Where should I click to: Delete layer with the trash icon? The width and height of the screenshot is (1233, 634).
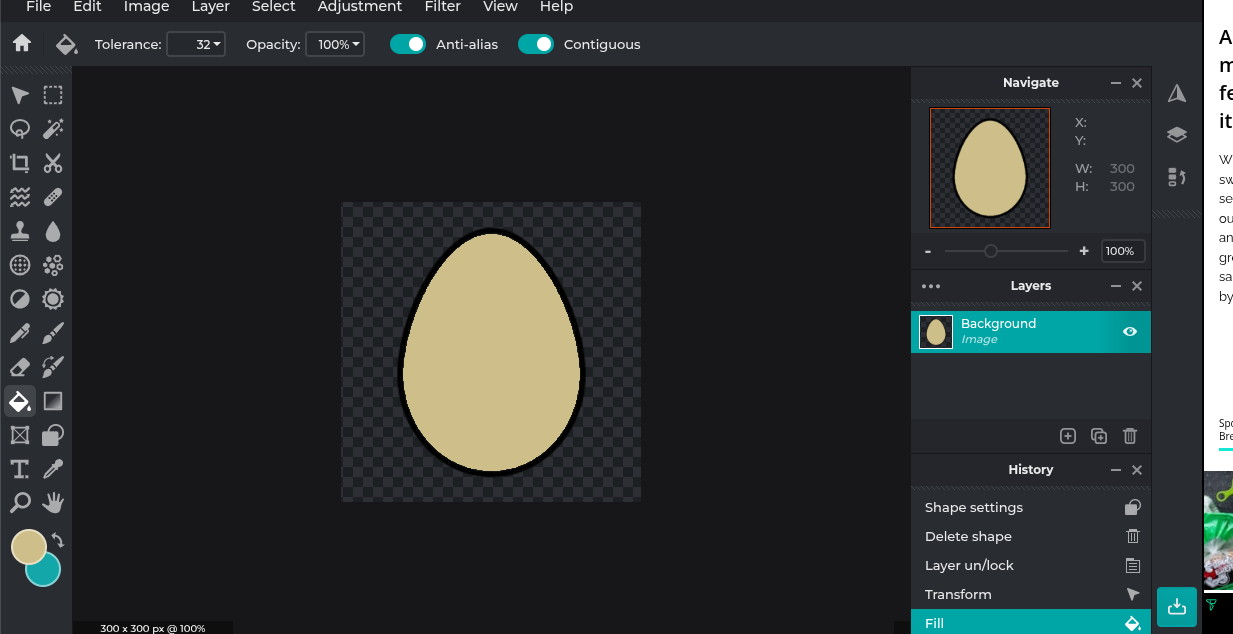click(1130, 436)
